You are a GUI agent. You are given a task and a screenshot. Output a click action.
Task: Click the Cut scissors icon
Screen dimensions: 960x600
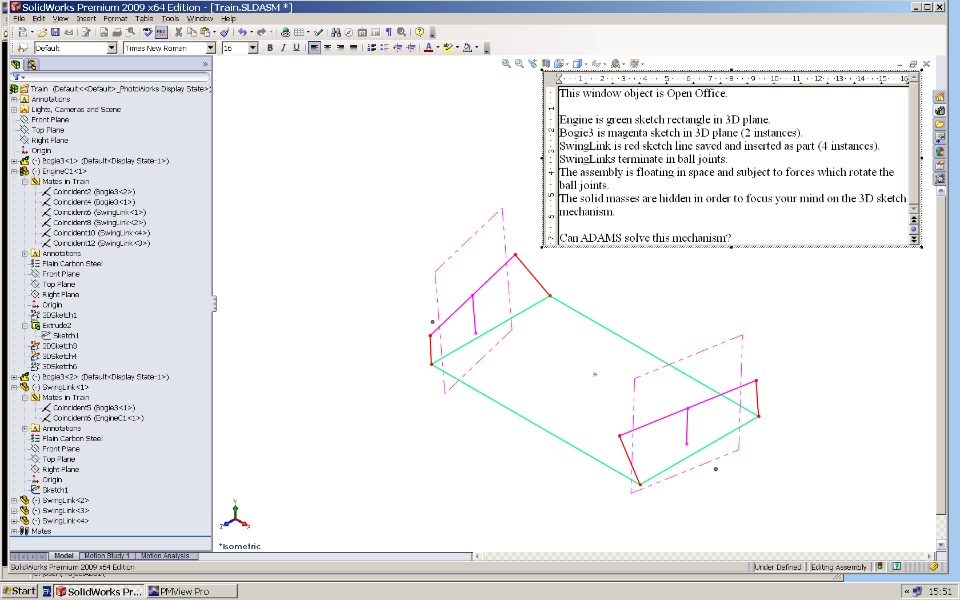click(x=179, y=32)
